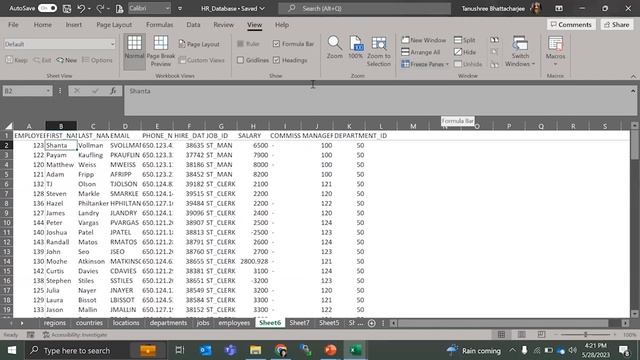The image size is (640, 360).
Task: Select all cells with corner triangle
Action: tap(8, 126)
